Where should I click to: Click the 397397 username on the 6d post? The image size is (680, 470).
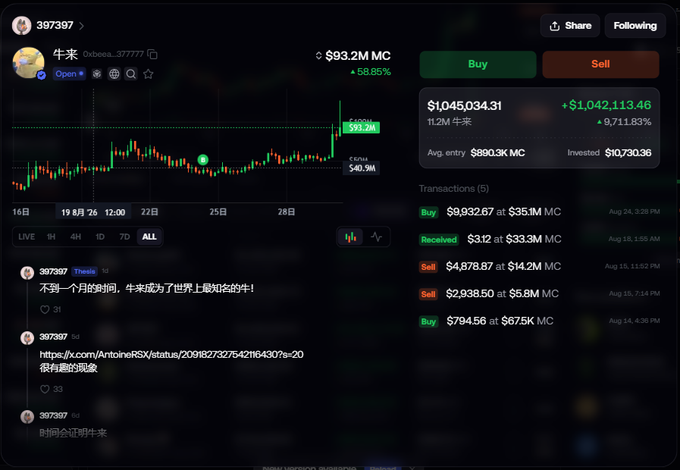[x=53, y=415]
